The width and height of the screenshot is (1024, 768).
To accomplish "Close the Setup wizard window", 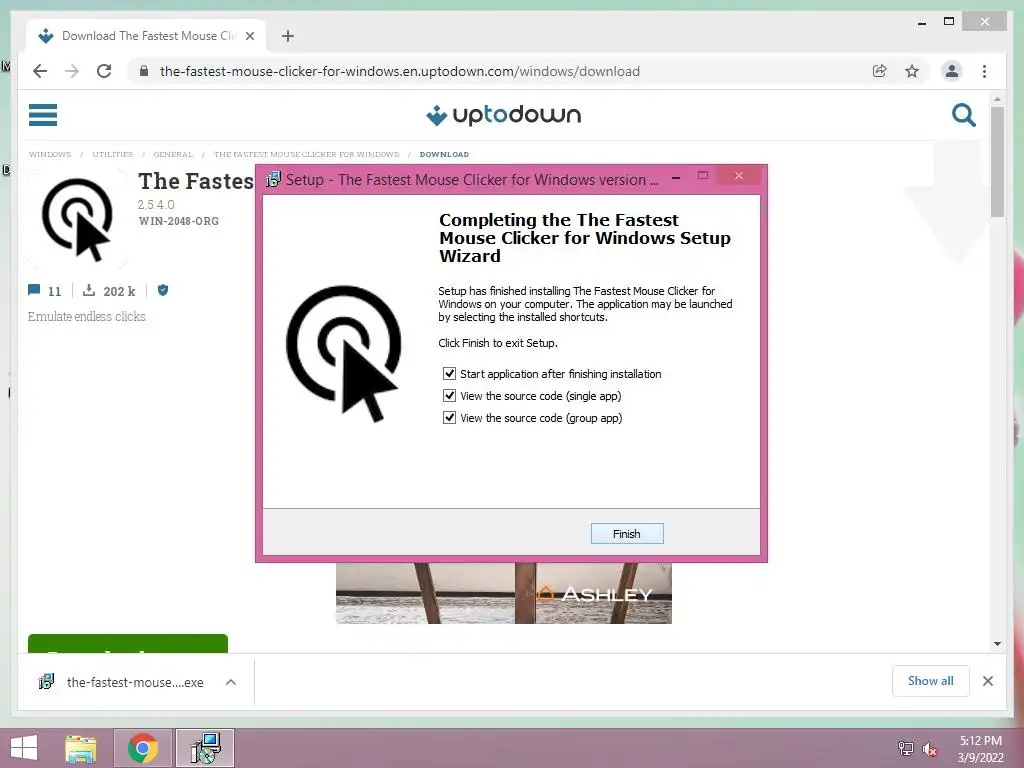I will [739, 175].
